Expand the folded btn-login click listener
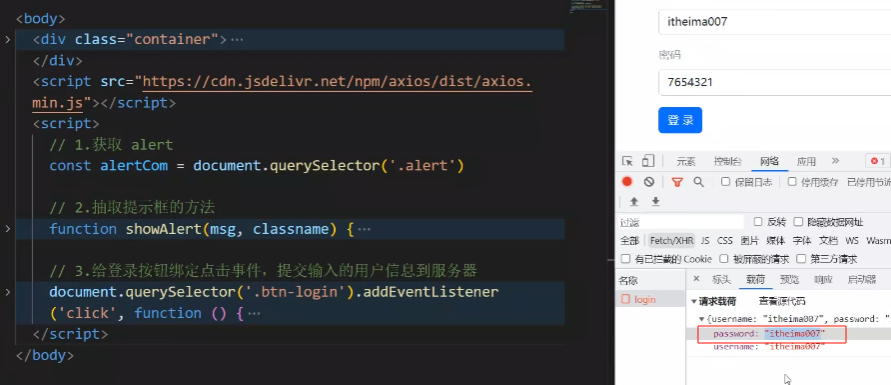The width and height of the screenshot is (891, 385). coord(7,292)
